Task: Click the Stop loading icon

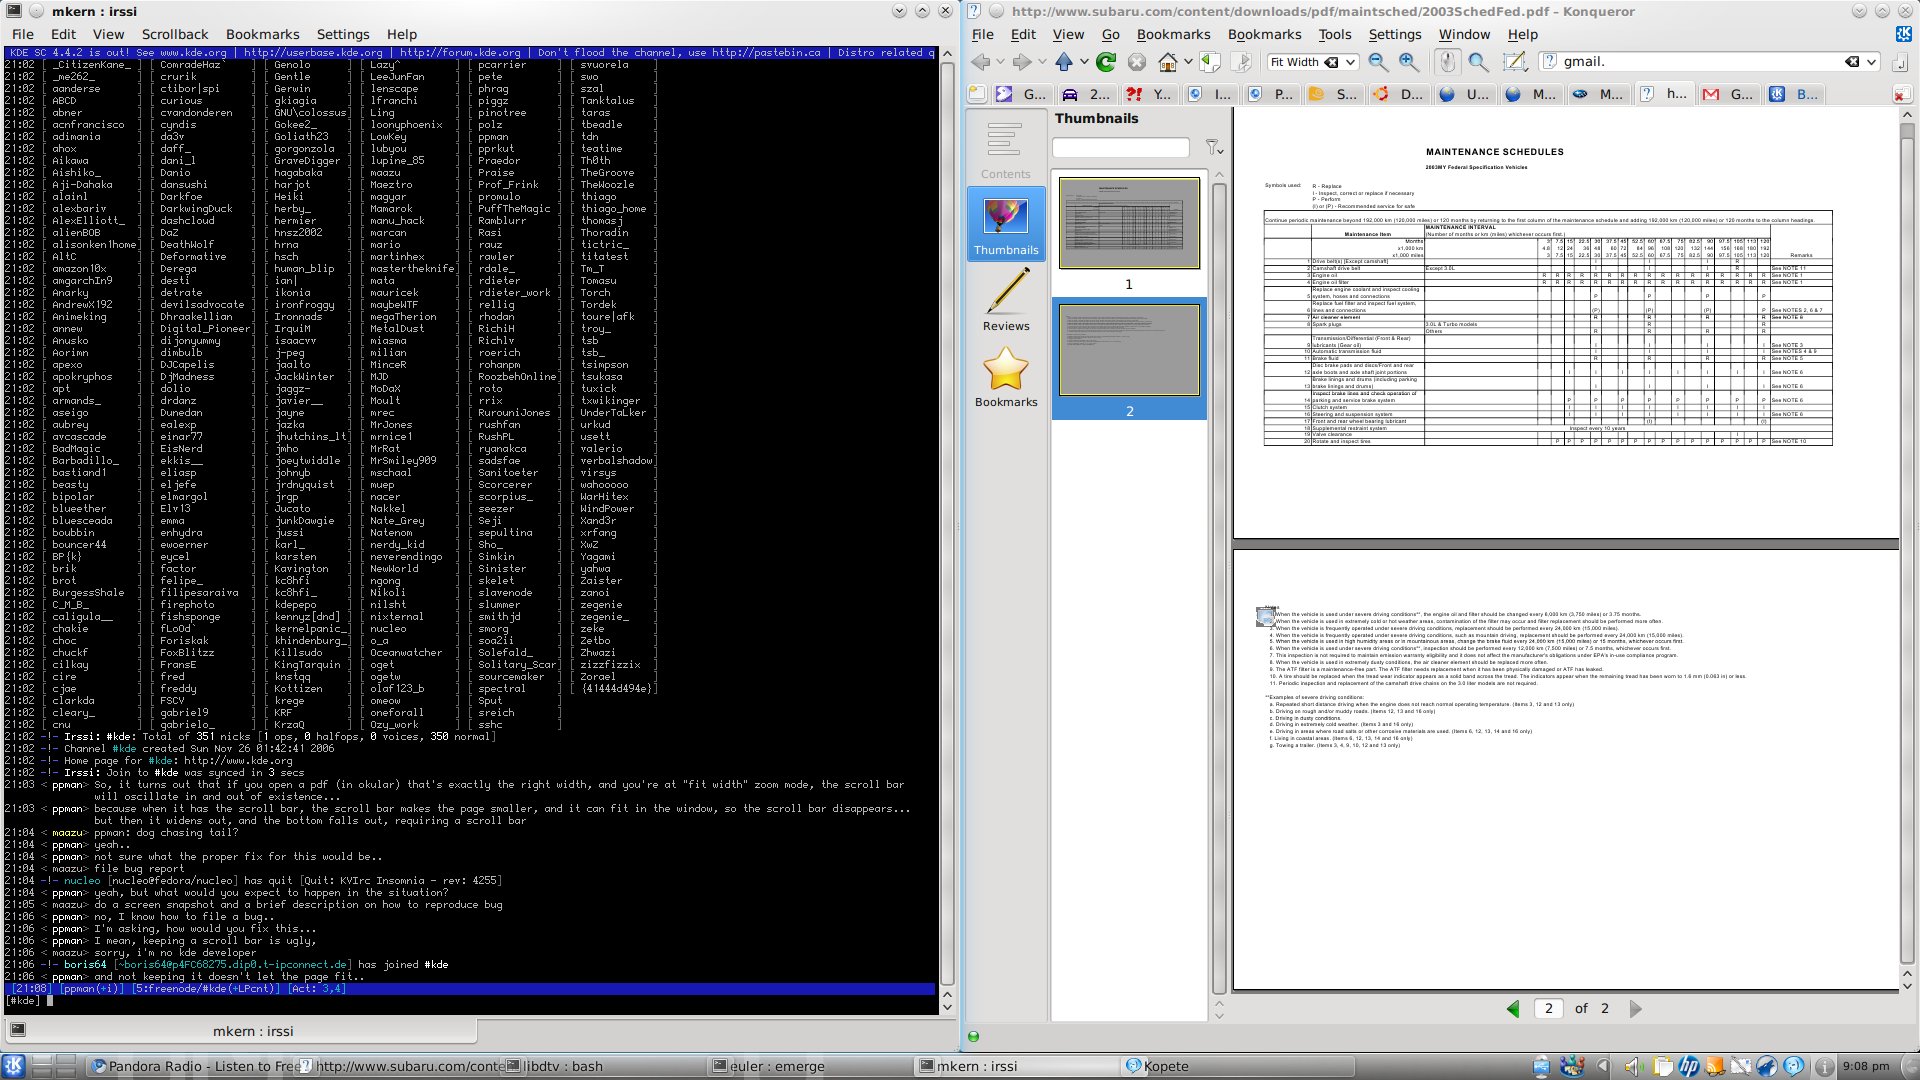Action: 1137,62
